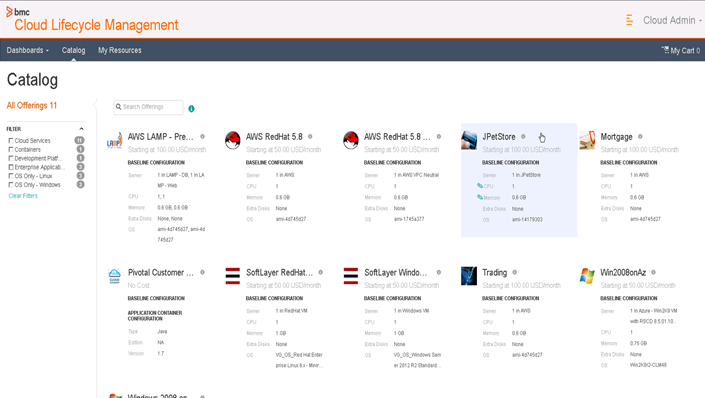Viewport: 705px width, 398px height.
Task: Click the Clear Filters link
Action: coord(23,196)
